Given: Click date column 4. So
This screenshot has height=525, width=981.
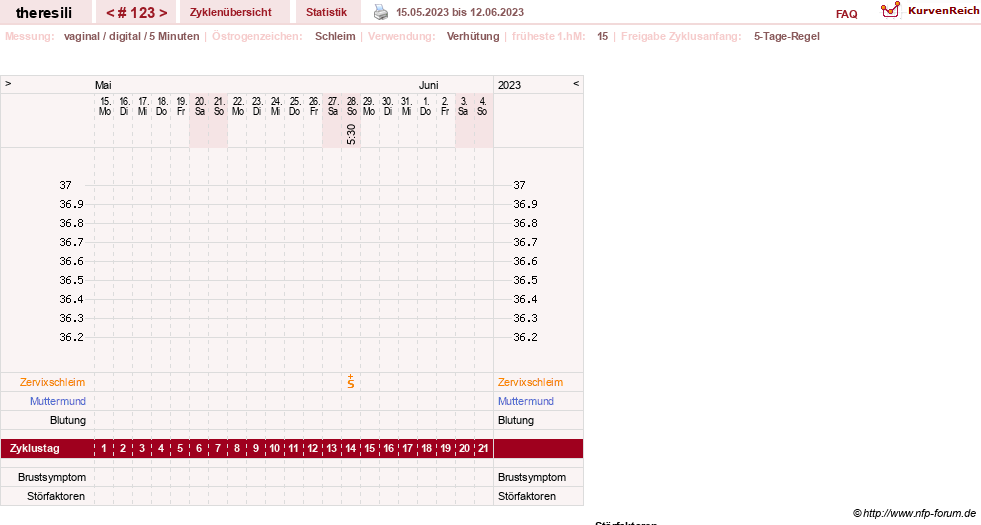Looking at the screenshot, I should 482,106.
